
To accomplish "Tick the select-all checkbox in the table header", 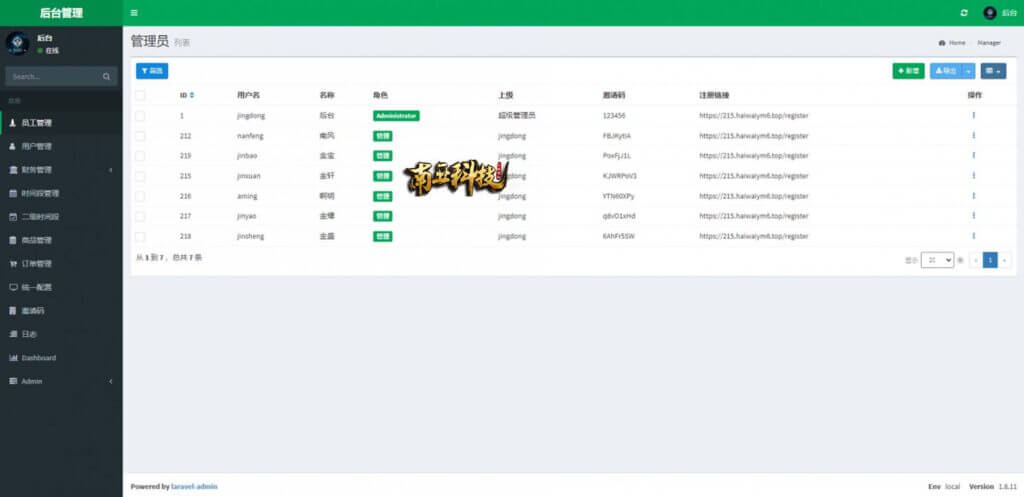I will pos(140,95).
